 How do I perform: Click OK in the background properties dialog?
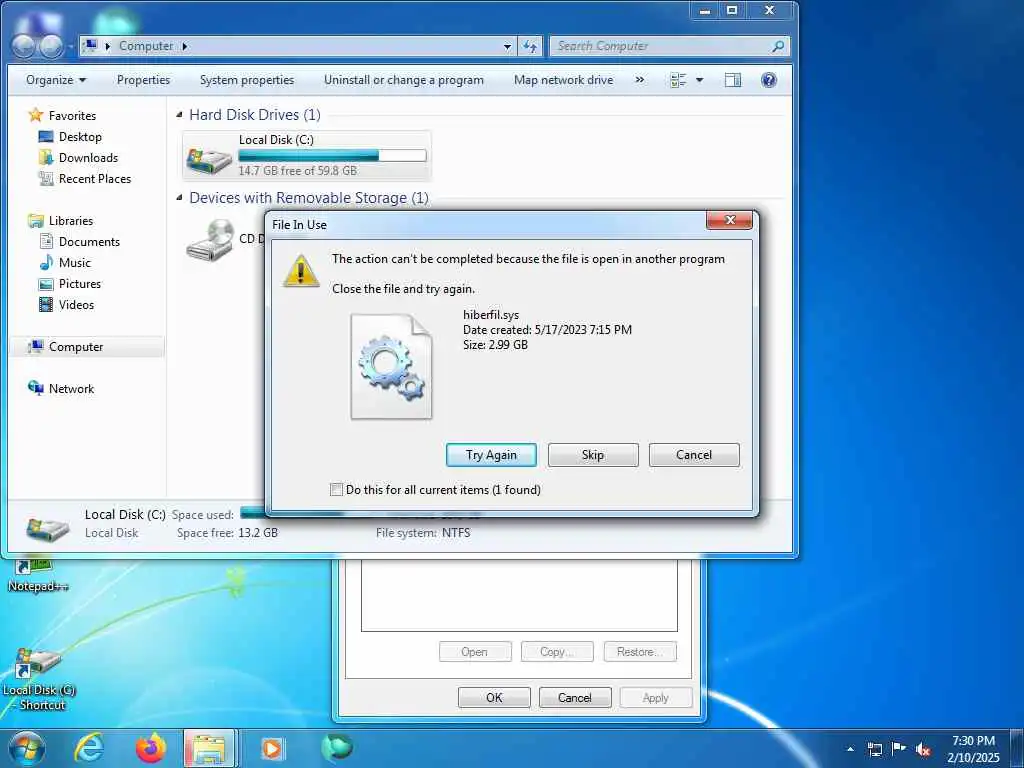tap(494, 697)
